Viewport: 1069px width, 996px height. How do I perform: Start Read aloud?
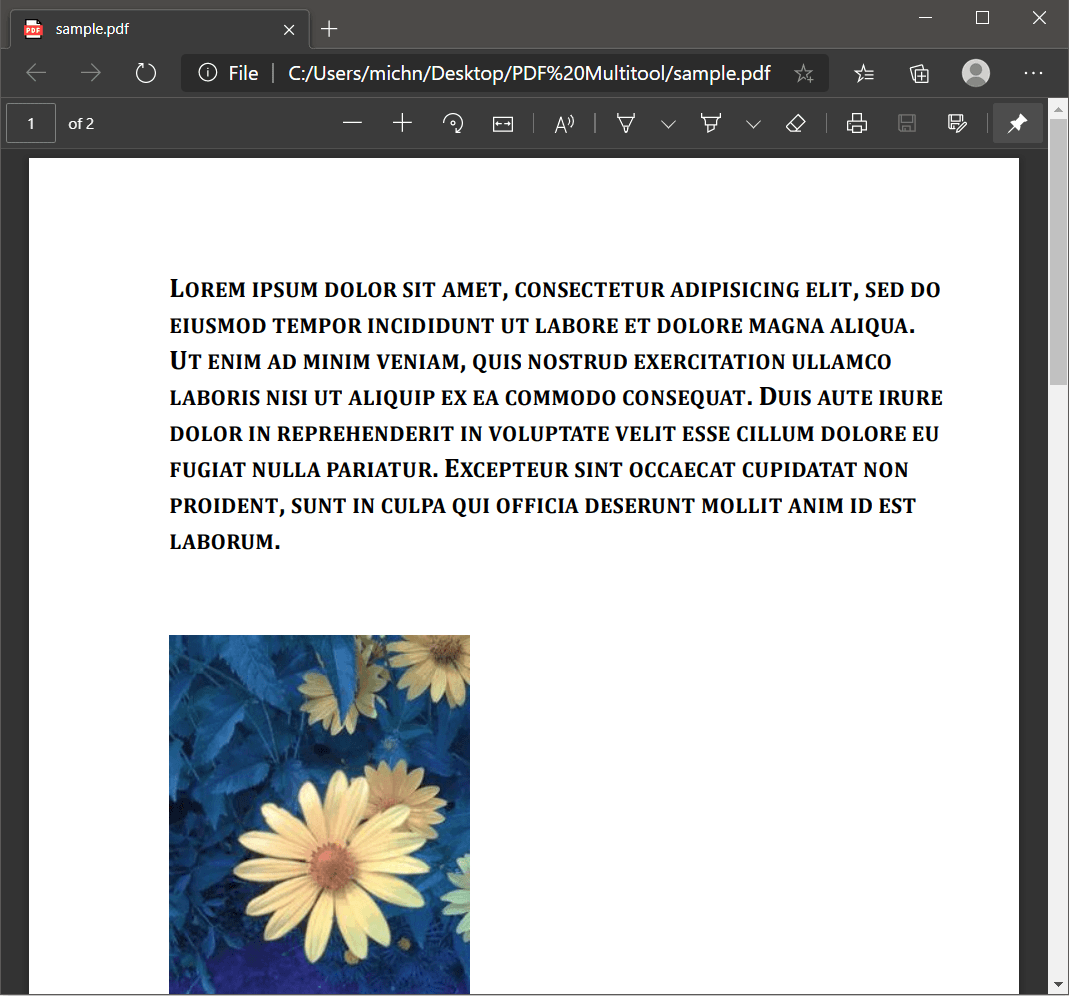click(x=564, y=124)
